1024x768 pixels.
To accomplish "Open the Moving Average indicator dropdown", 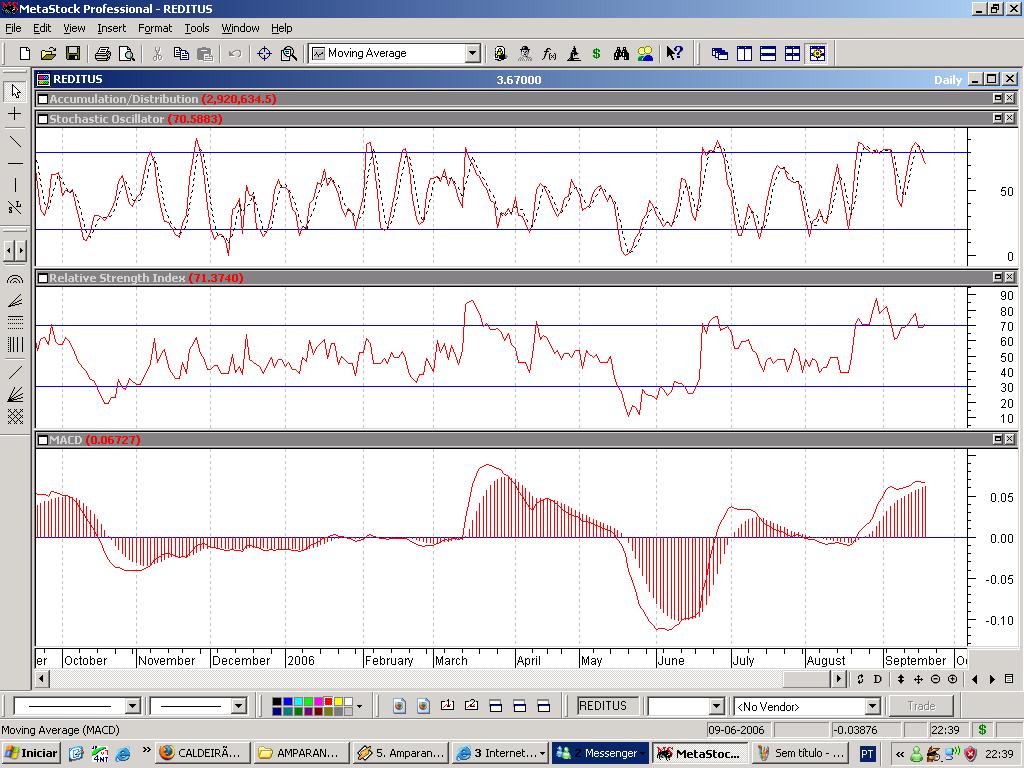I will (472, 54).
